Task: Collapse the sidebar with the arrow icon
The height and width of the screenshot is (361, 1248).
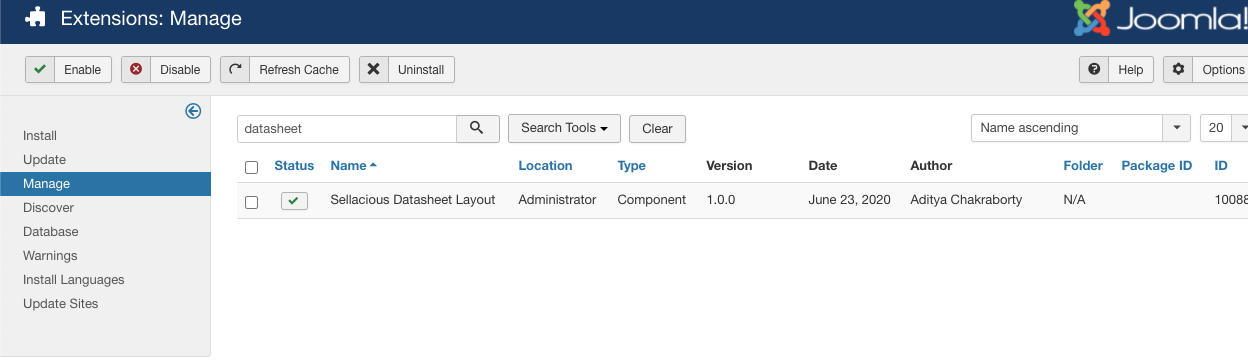Action: 194,112
